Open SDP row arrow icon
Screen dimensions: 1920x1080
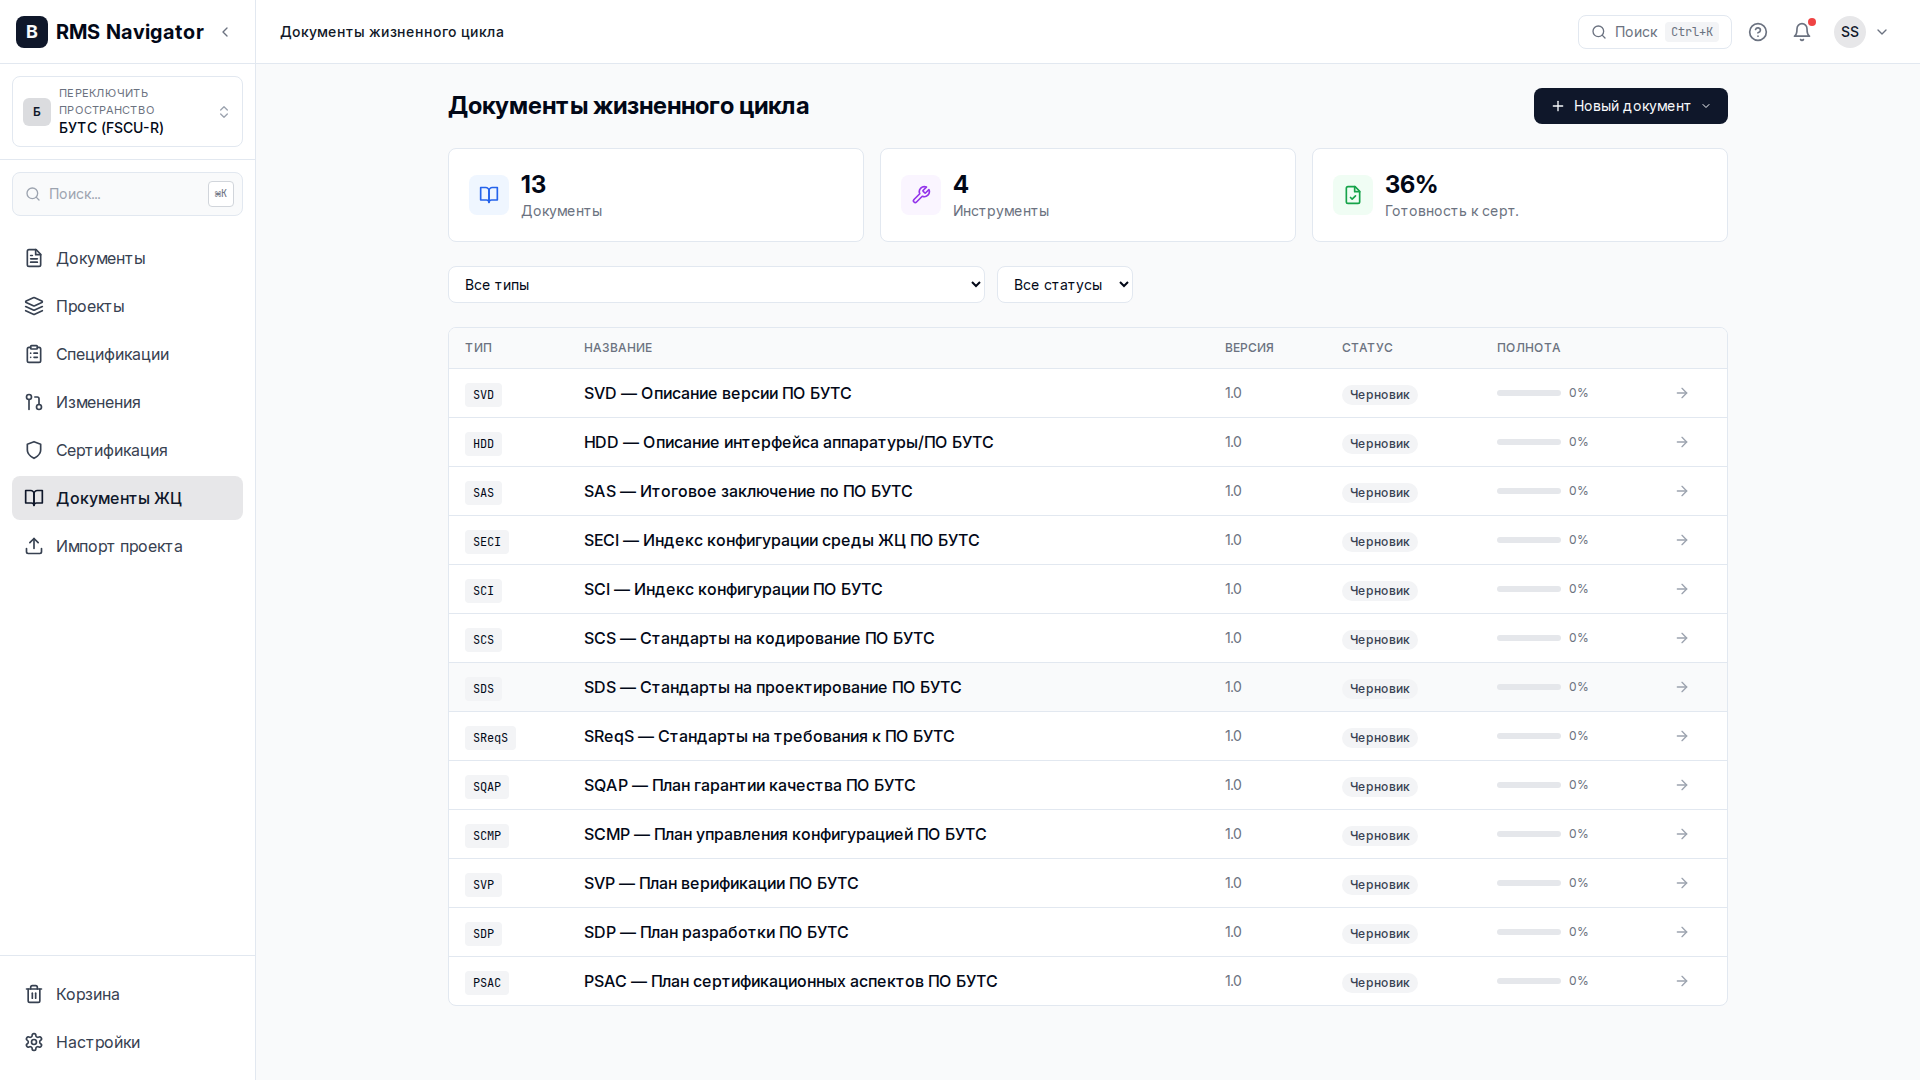tap(1682, 932)
